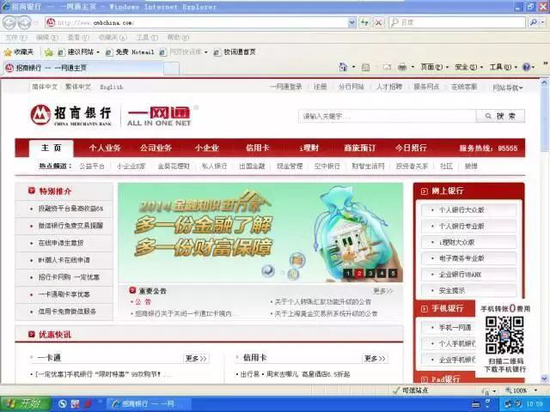Open the 工具(O) command bar dropdown
550x412 pixels.
click(x=503, y=67)
